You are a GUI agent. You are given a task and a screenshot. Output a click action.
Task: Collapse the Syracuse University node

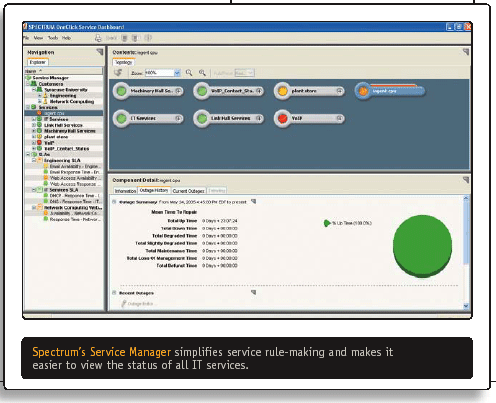click(34, 90)
